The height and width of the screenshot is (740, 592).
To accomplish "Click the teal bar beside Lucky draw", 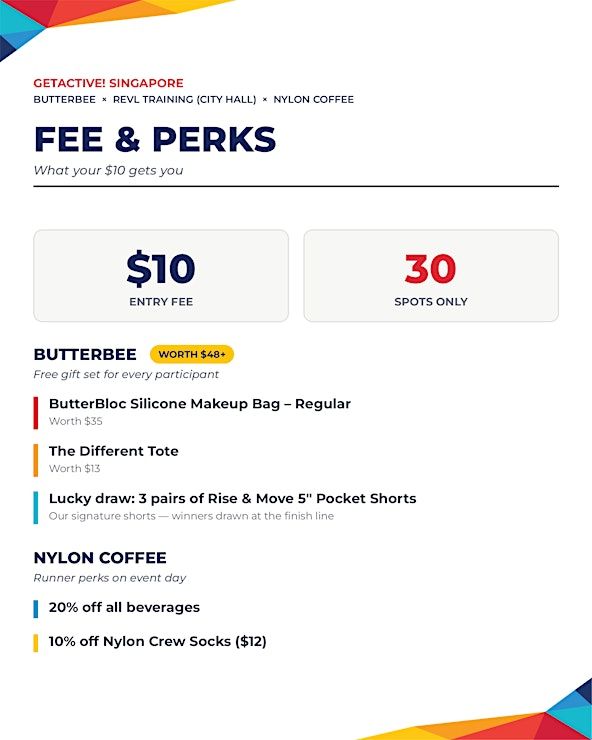I will pos(36,507).
